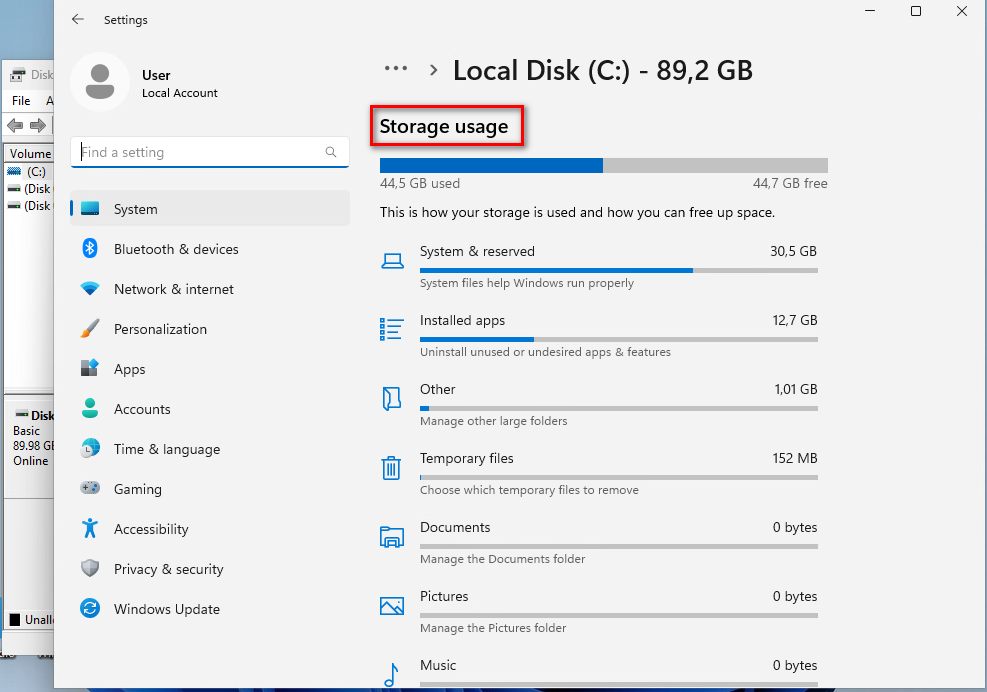Screen dimensions: 987x692
Task: Open Apps via its sidebar icon
Action: click(x=90, y=369)
